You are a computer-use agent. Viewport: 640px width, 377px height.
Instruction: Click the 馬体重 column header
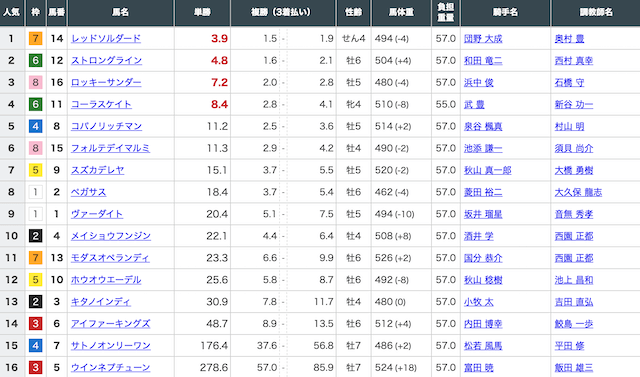pos(401,12)
